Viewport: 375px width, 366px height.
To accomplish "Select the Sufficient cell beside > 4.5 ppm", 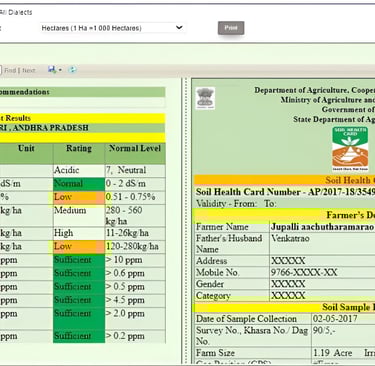I will click(x=79, y=300).
